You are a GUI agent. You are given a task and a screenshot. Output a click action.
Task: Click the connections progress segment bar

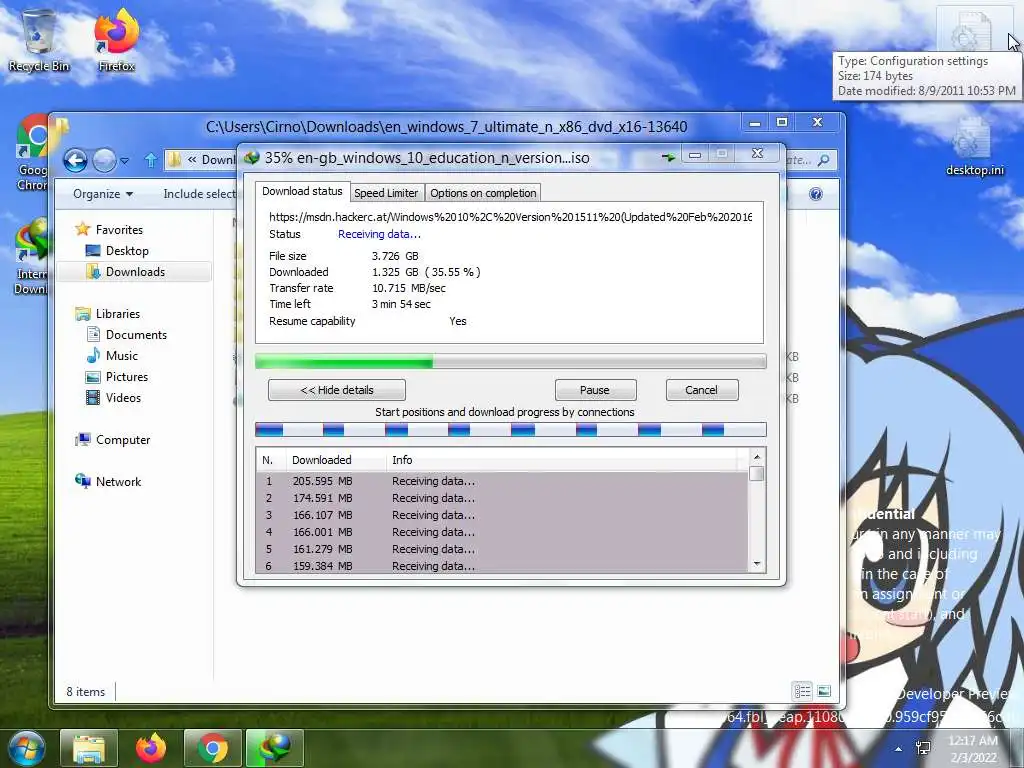point(511,430)
